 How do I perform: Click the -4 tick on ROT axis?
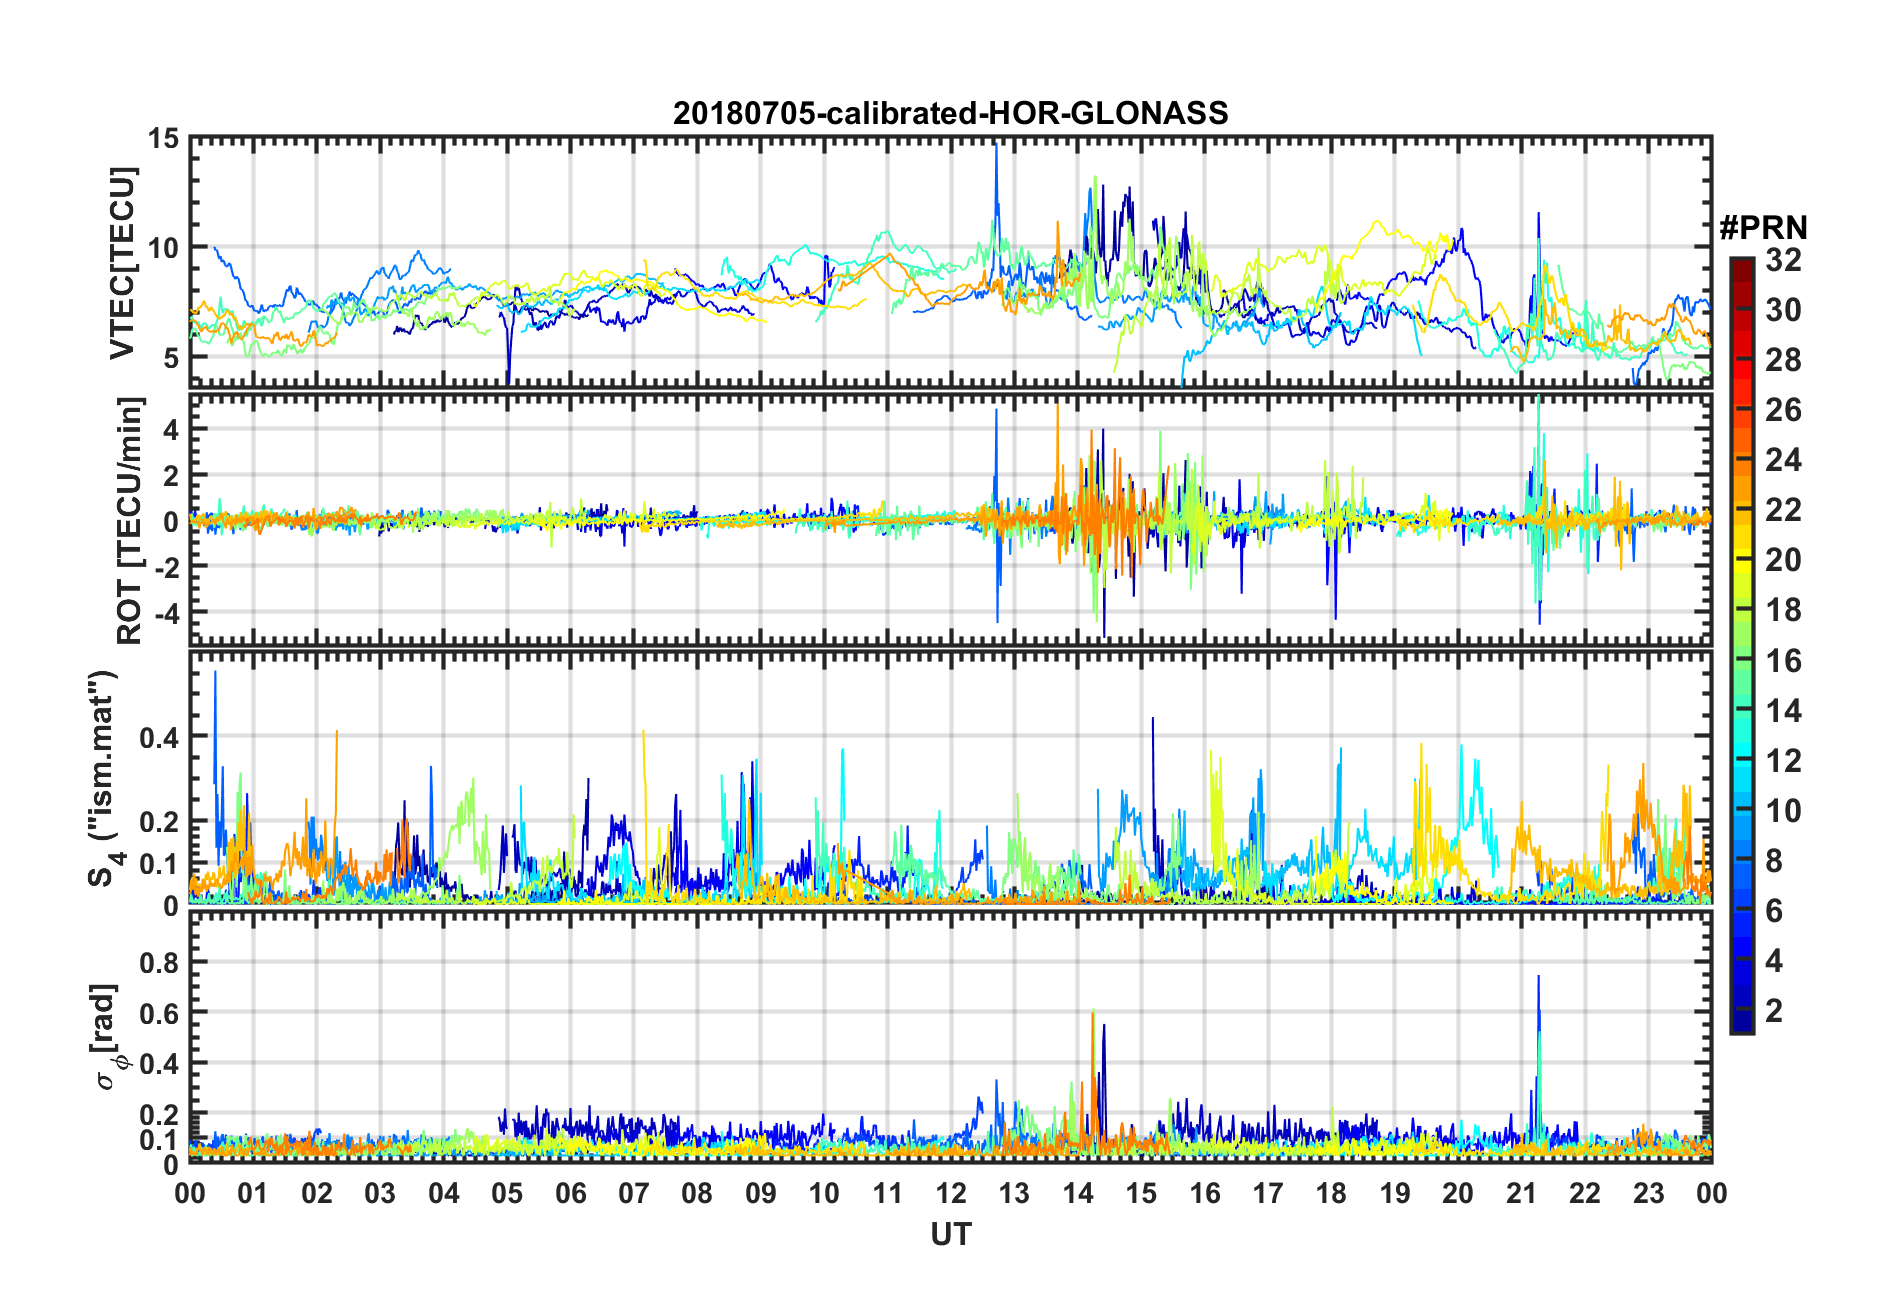(x=166, y=611)
